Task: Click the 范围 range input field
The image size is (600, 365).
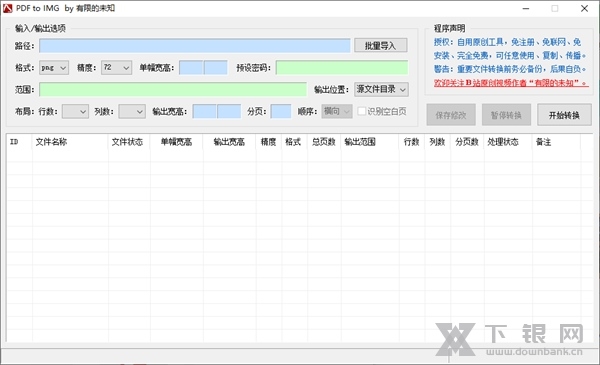Action: tap(173, 90)
